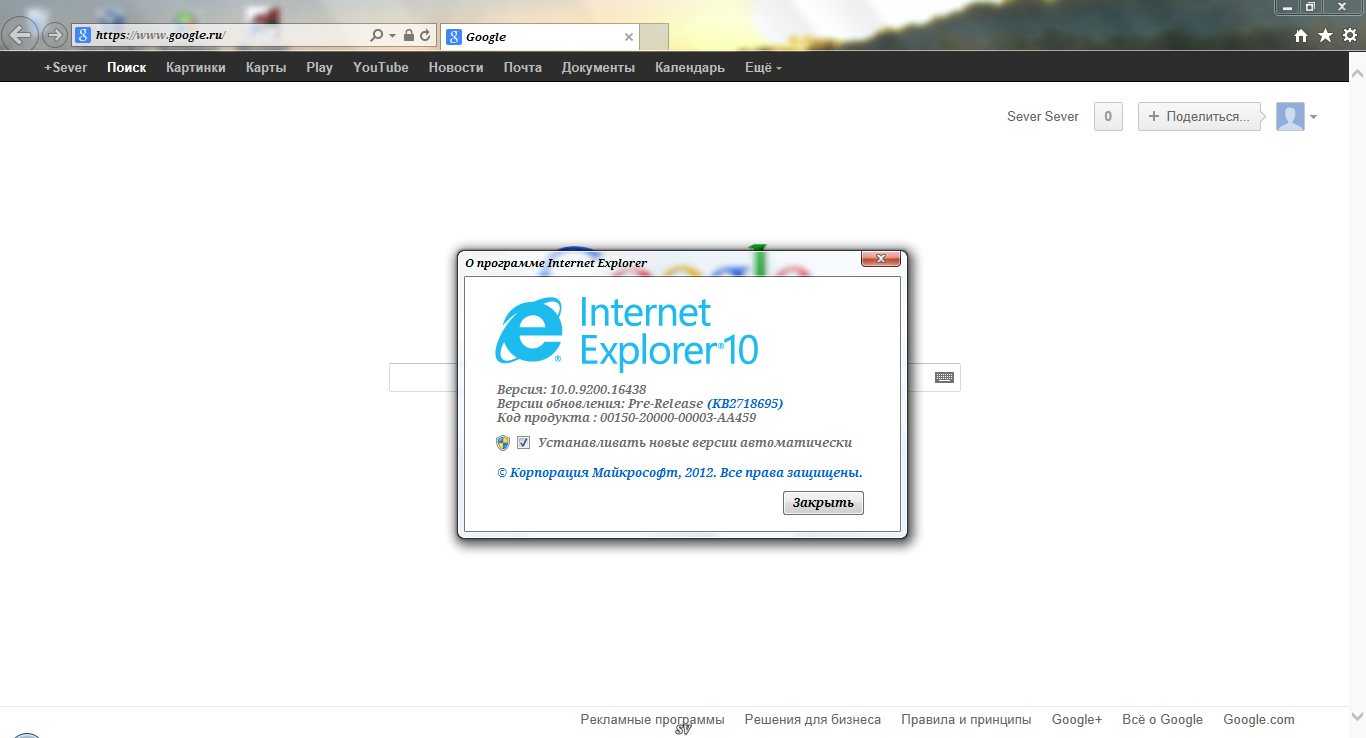Open Favorites star icon
This screenshot has width=1366, height=738.
click(1325, 35)
